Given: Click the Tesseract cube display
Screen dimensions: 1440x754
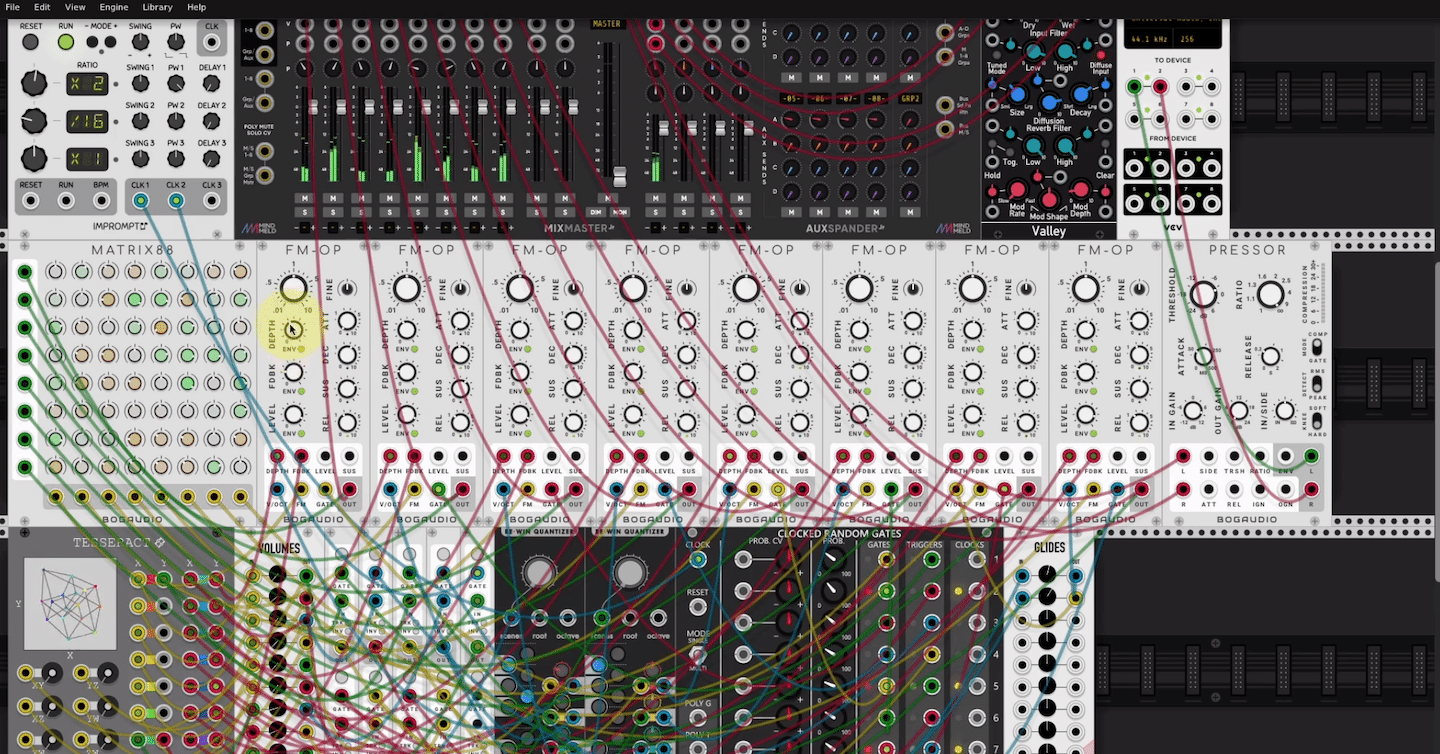Looking at the screenshot, I should [70, 603].
